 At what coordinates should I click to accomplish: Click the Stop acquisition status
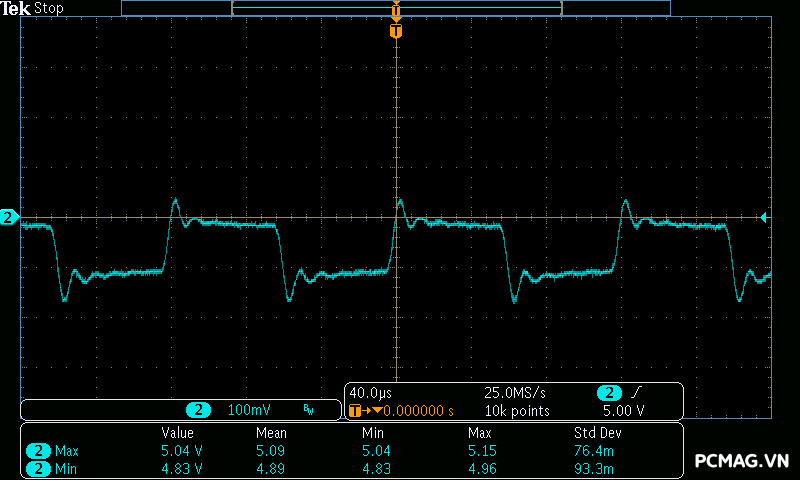coord(49,8)
